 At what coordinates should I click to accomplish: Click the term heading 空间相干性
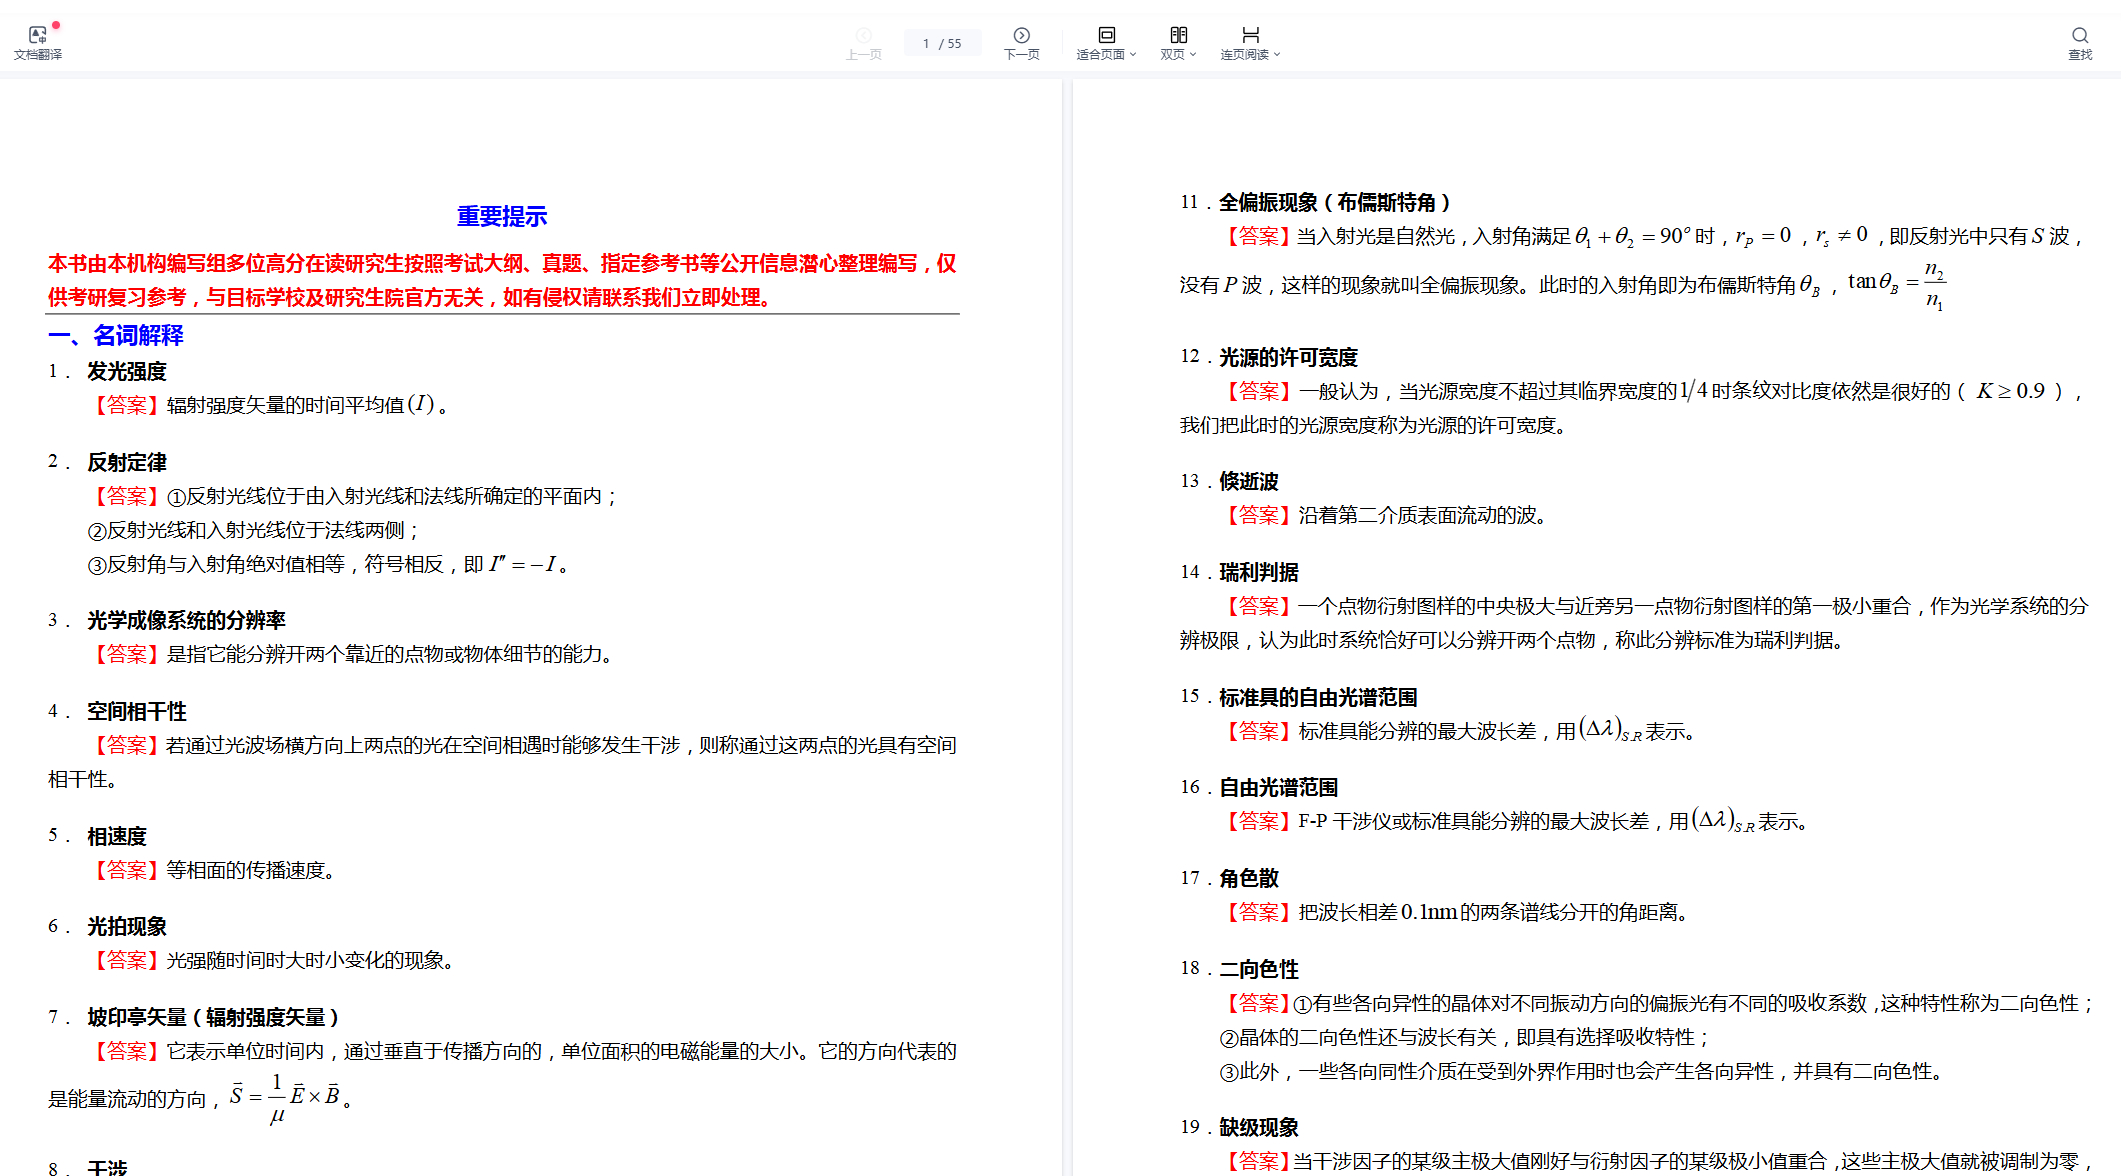click(x=136, y=712)
